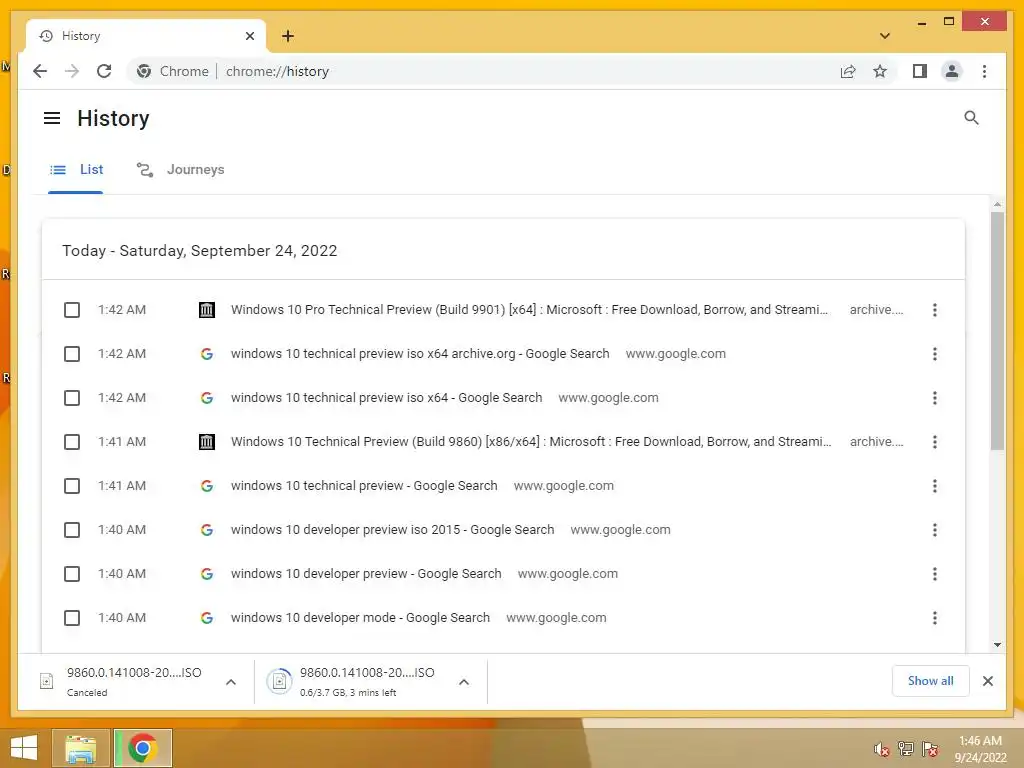Click the history page vertical scrollbar thumb
This screenshot has width=1024, height=768.
pos(997,330)
